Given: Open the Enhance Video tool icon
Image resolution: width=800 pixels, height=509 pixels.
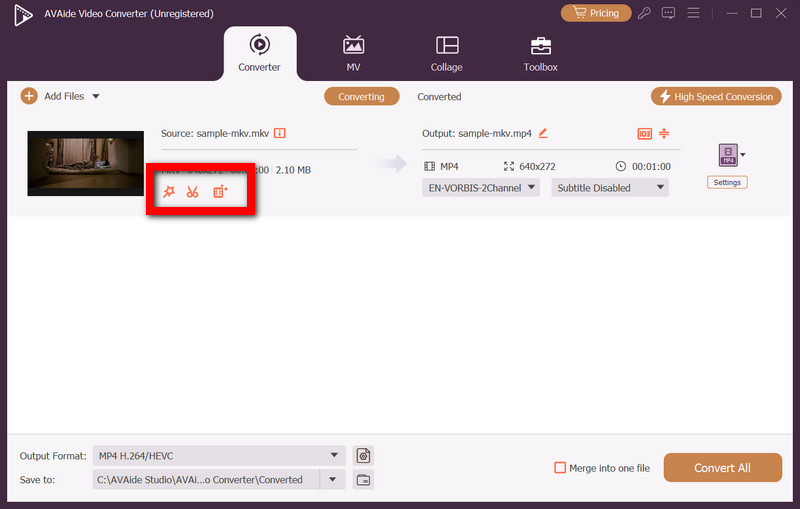Looking at the screenshot, I should click(x=220, y=192).
